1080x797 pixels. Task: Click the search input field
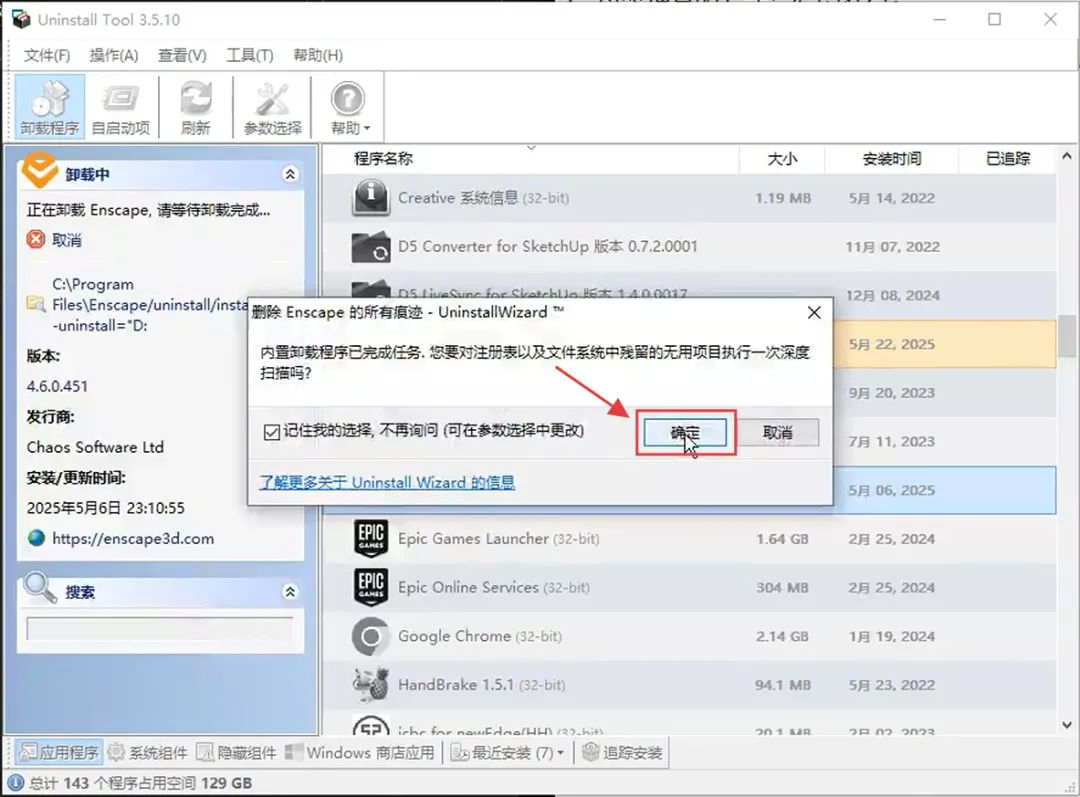click(160, 628)
